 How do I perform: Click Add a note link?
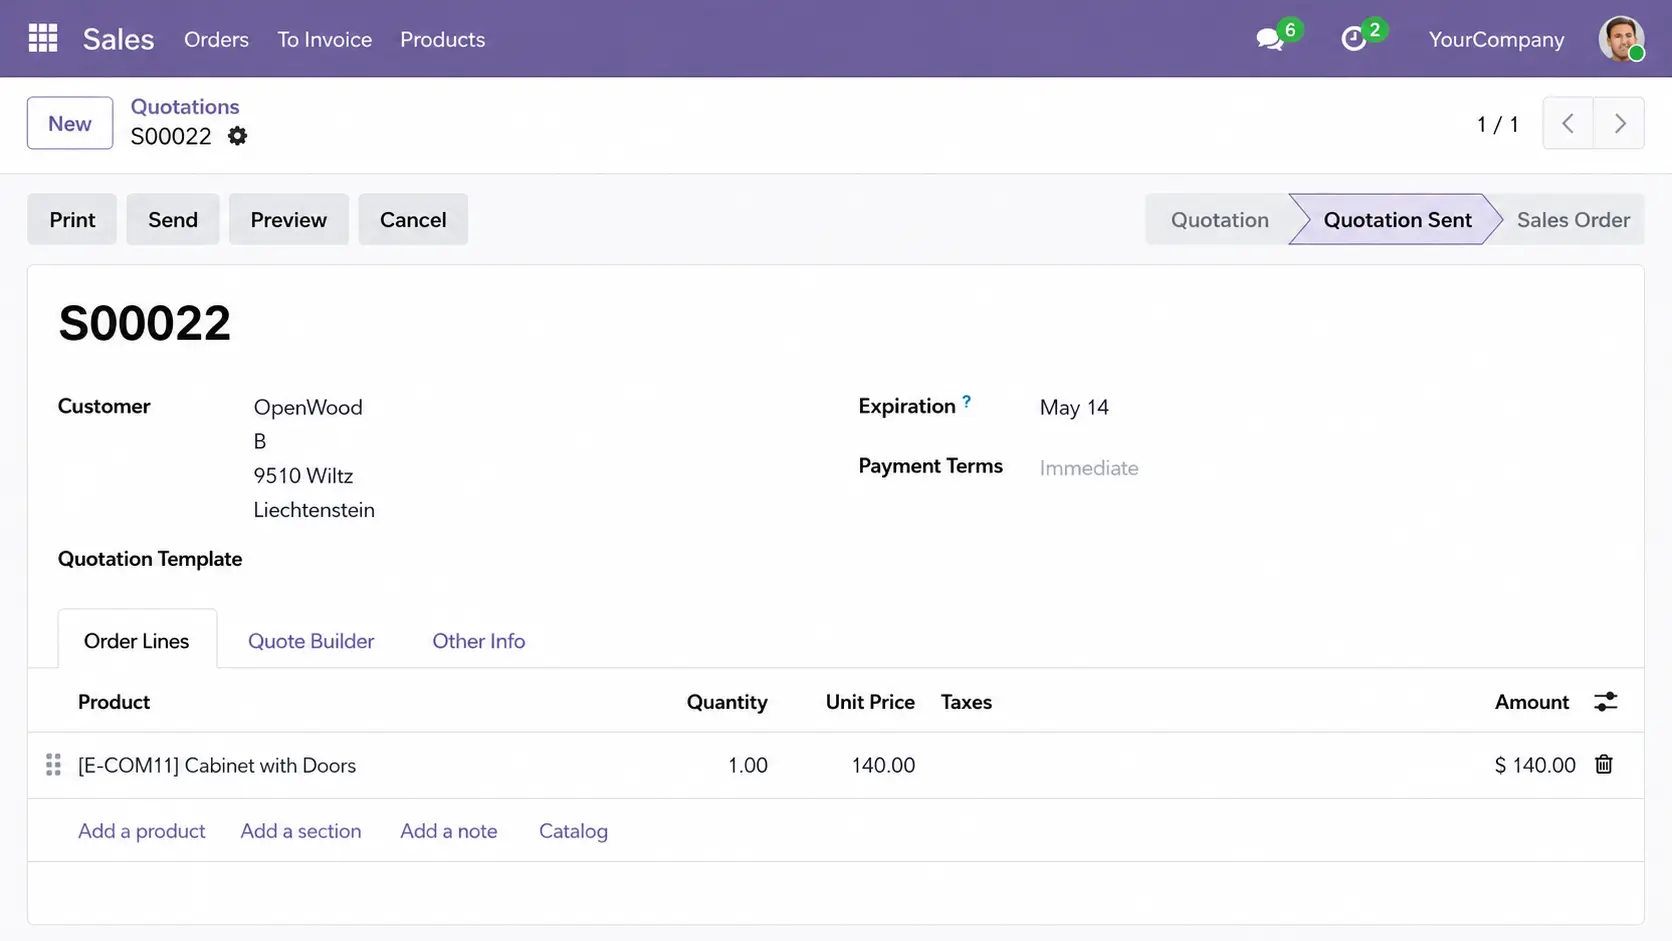point(448,831)
